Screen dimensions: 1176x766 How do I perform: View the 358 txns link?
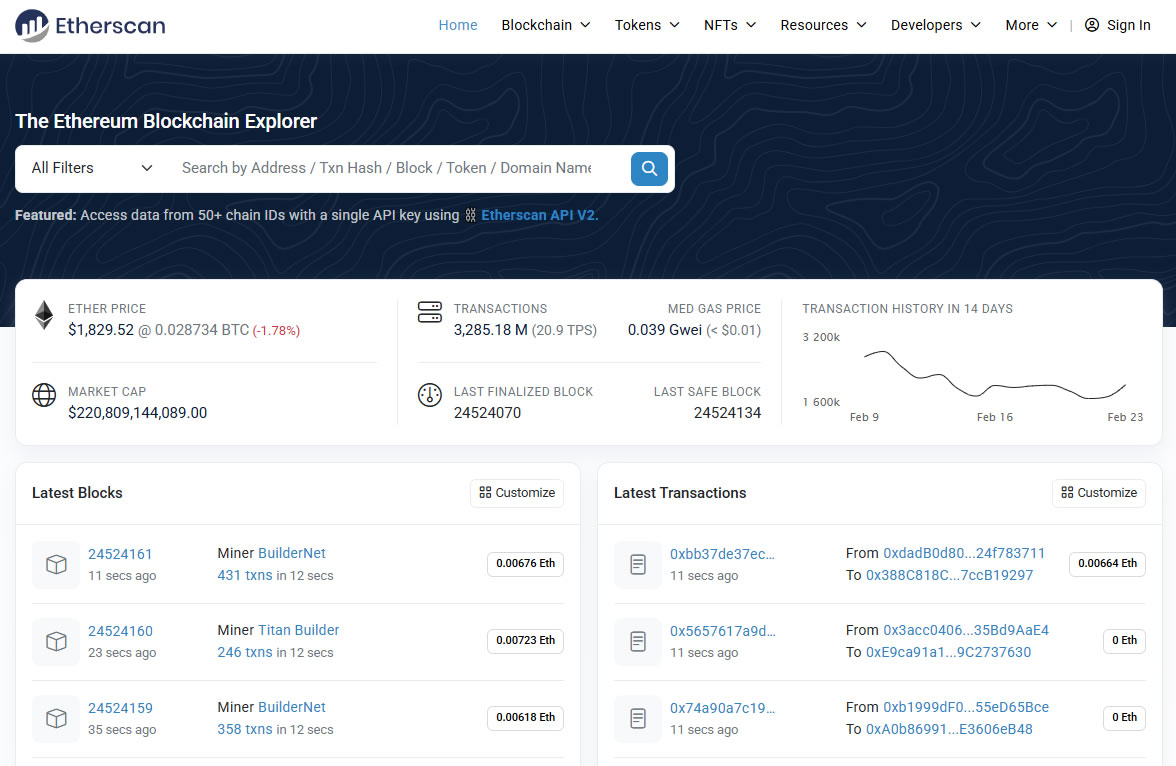point(244,729)
